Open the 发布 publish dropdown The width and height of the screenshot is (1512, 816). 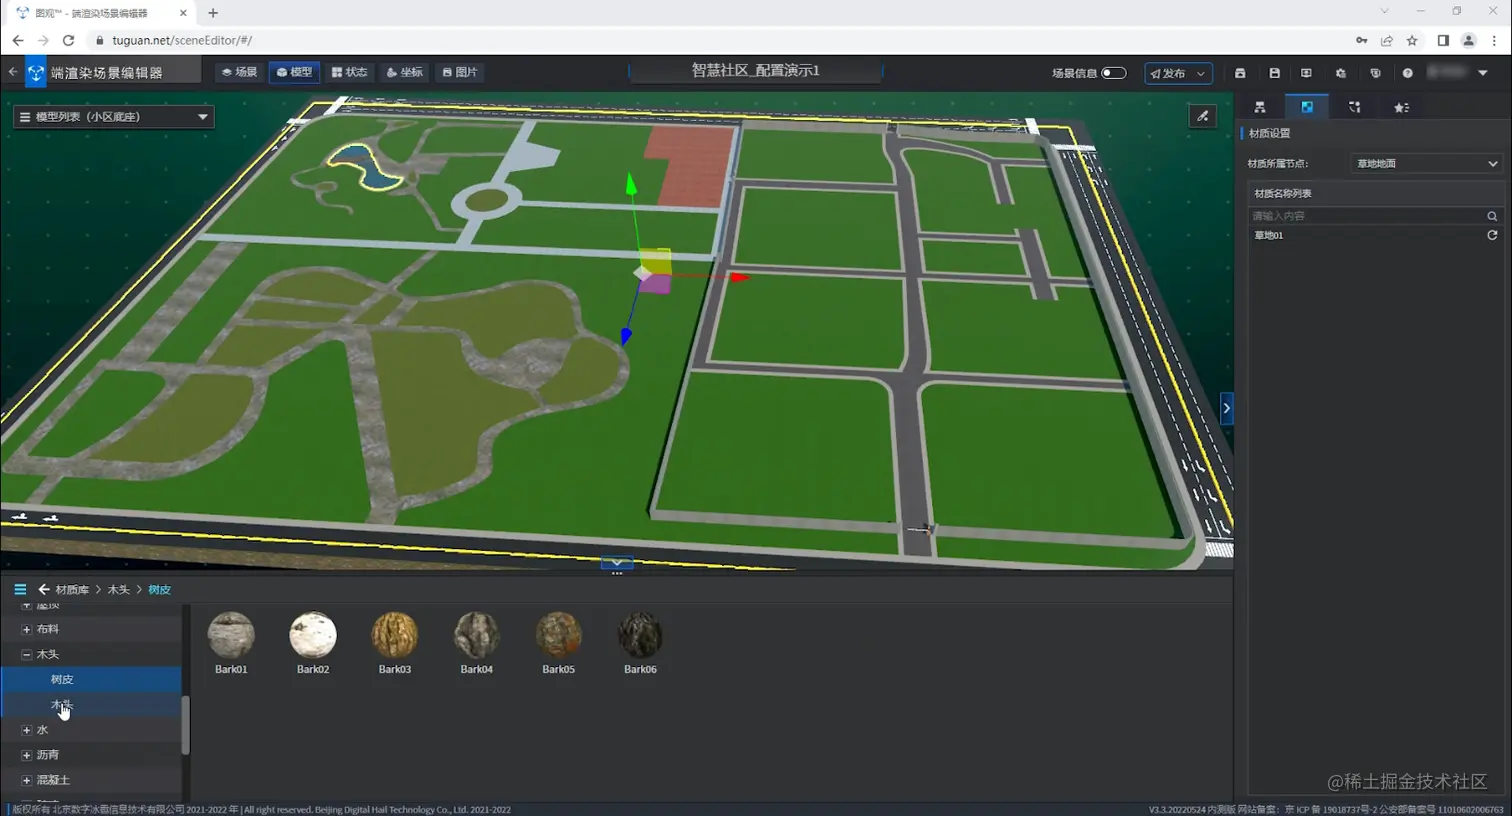pyautogui.click(x=1179, y=73)
